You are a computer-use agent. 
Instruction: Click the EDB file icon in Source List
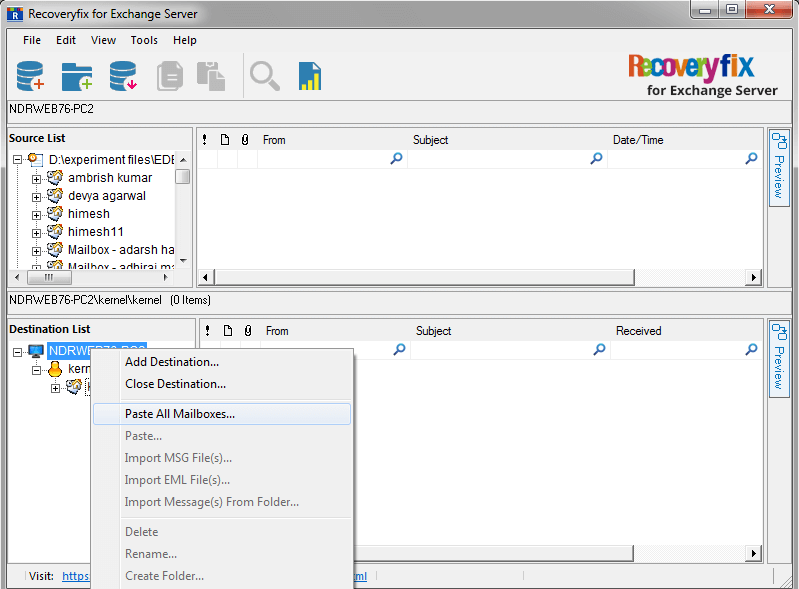tap(35, 159)
